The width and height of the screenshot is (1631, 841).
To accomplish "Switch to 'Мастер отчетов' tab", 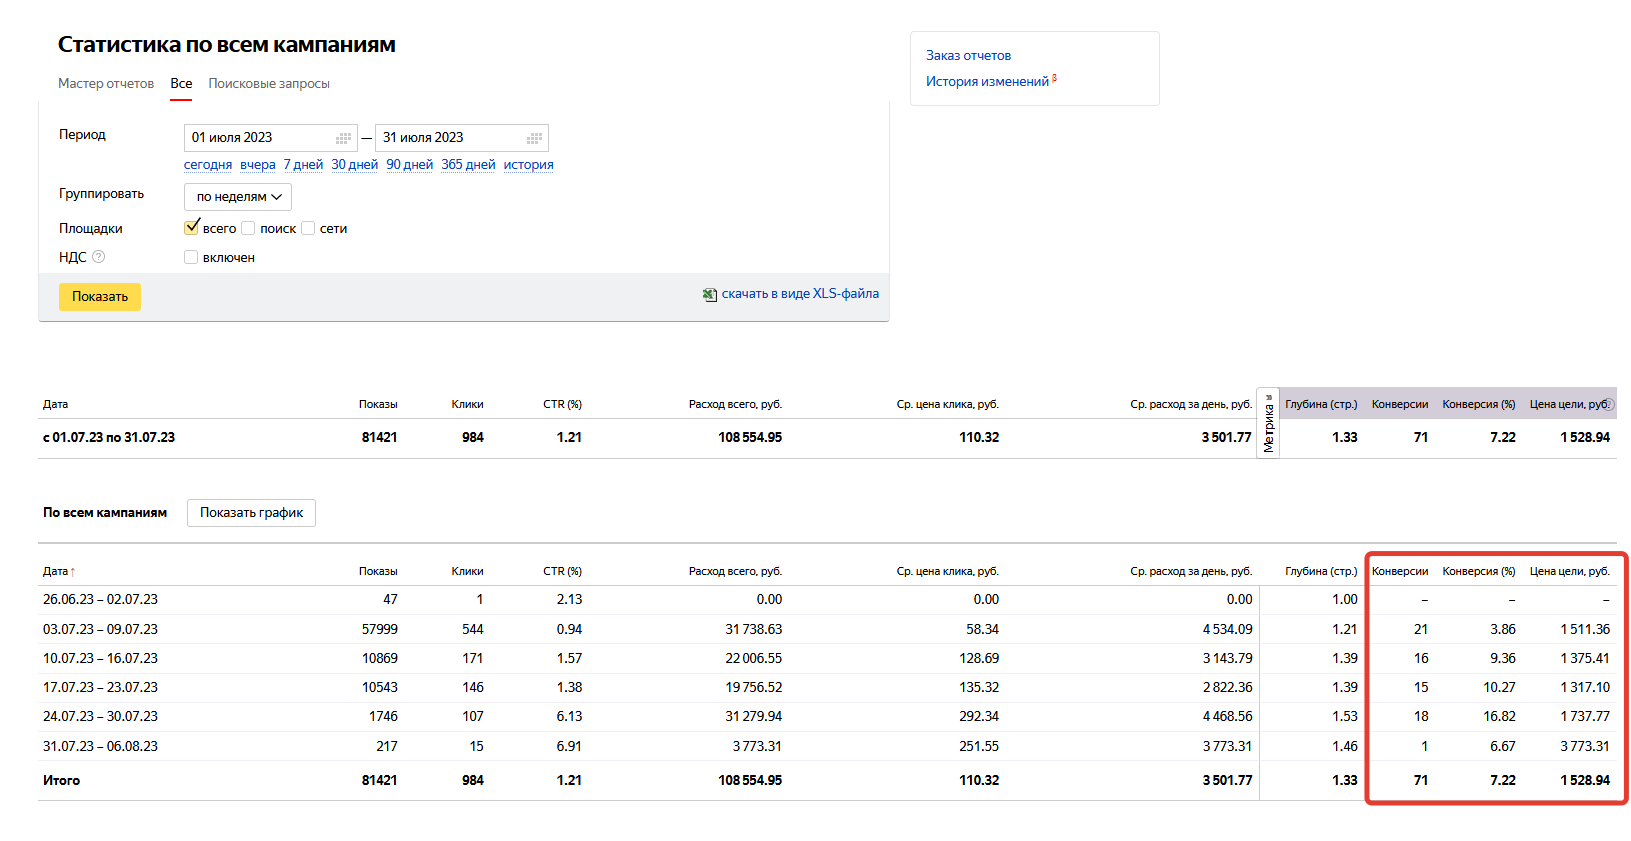I will pyautogui.click(x=106, y=83).
